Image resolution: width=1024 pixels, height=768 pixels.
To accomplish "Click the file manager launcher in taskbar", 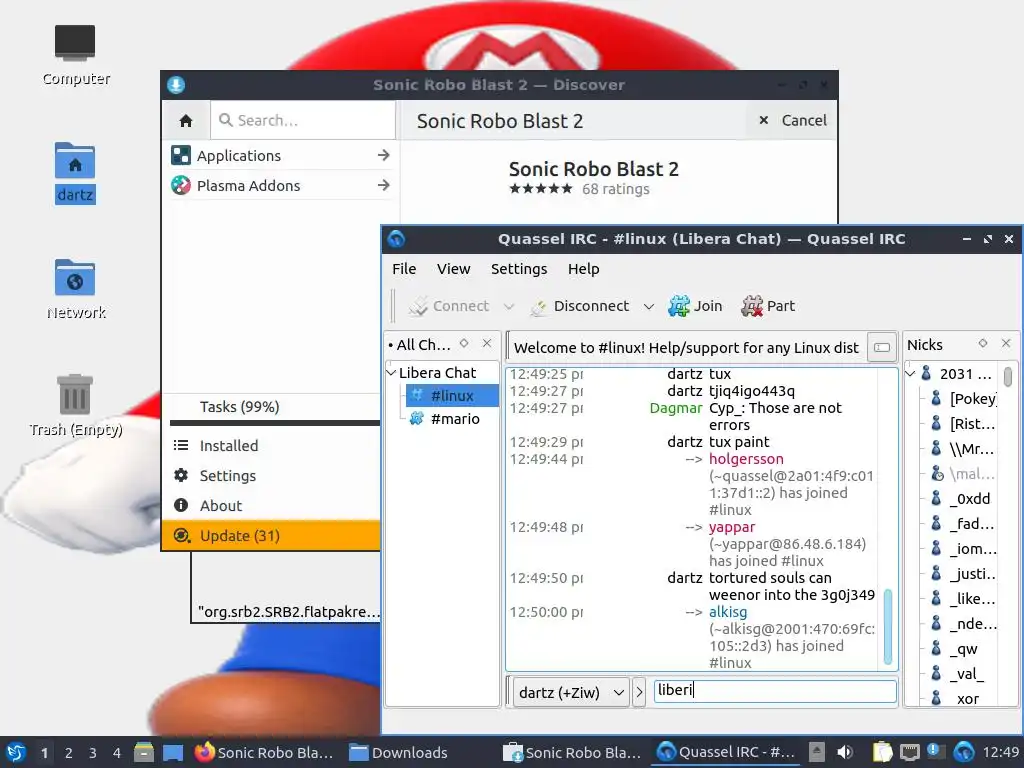I will tap(144, 752).
